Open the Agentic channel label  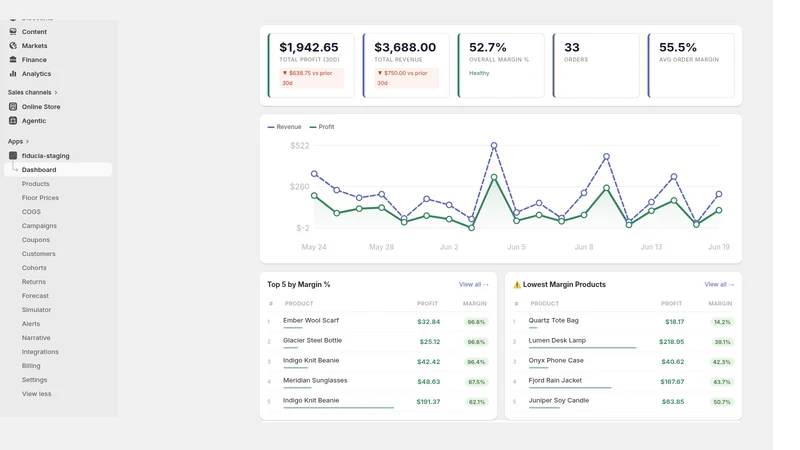click(x=34, y=121)
